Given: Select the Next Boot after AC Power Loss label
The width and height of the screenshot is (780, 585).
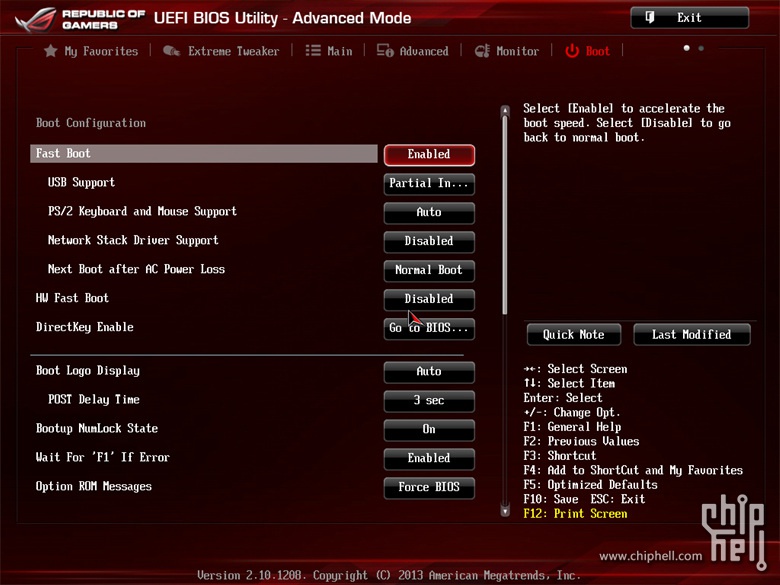Looking at the screenshot, I should pos(136,269).
